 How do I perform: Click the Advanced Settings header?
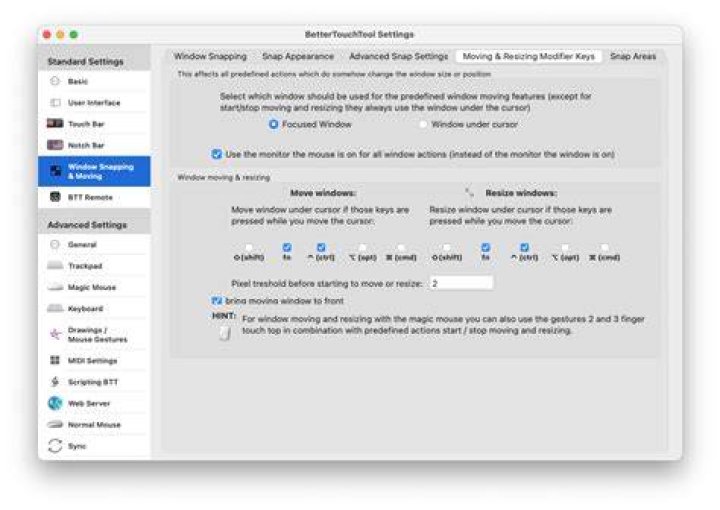coord(87,224)
